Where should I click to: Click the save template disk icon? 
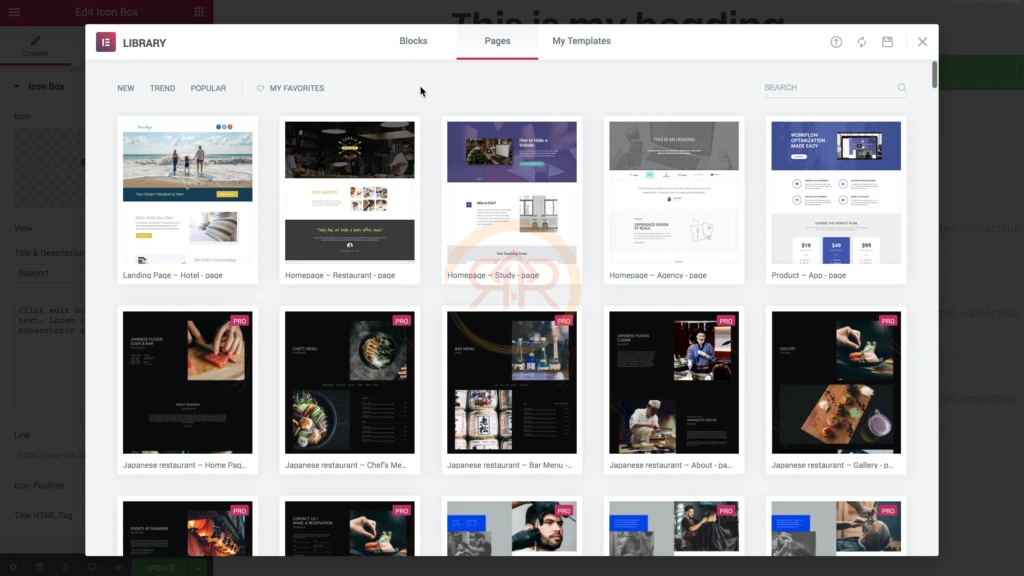click(x=887, y=42)
